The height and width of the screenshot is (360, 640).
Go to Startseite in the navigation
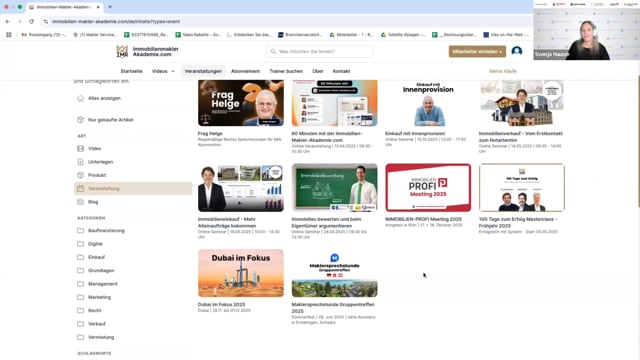coord(131,71)
